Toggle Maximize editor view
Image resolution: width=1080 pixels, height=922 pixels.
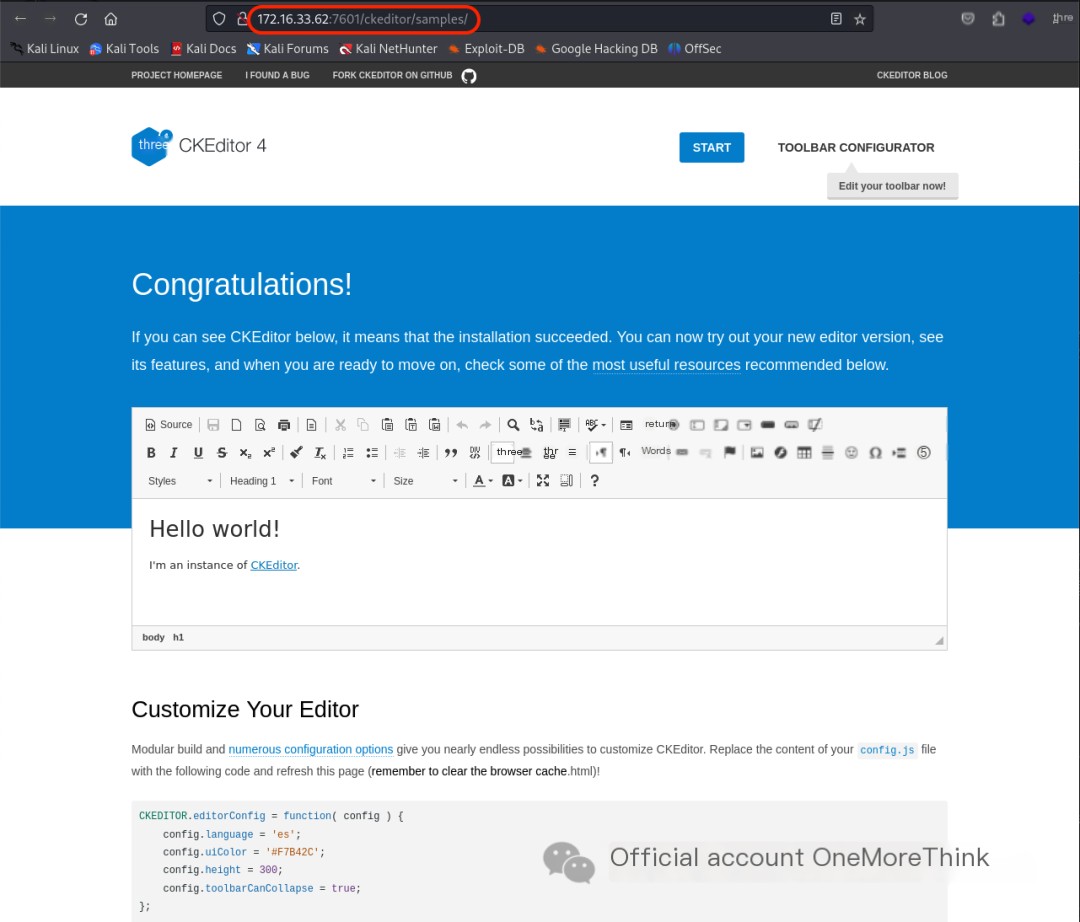tap(543, 481)
